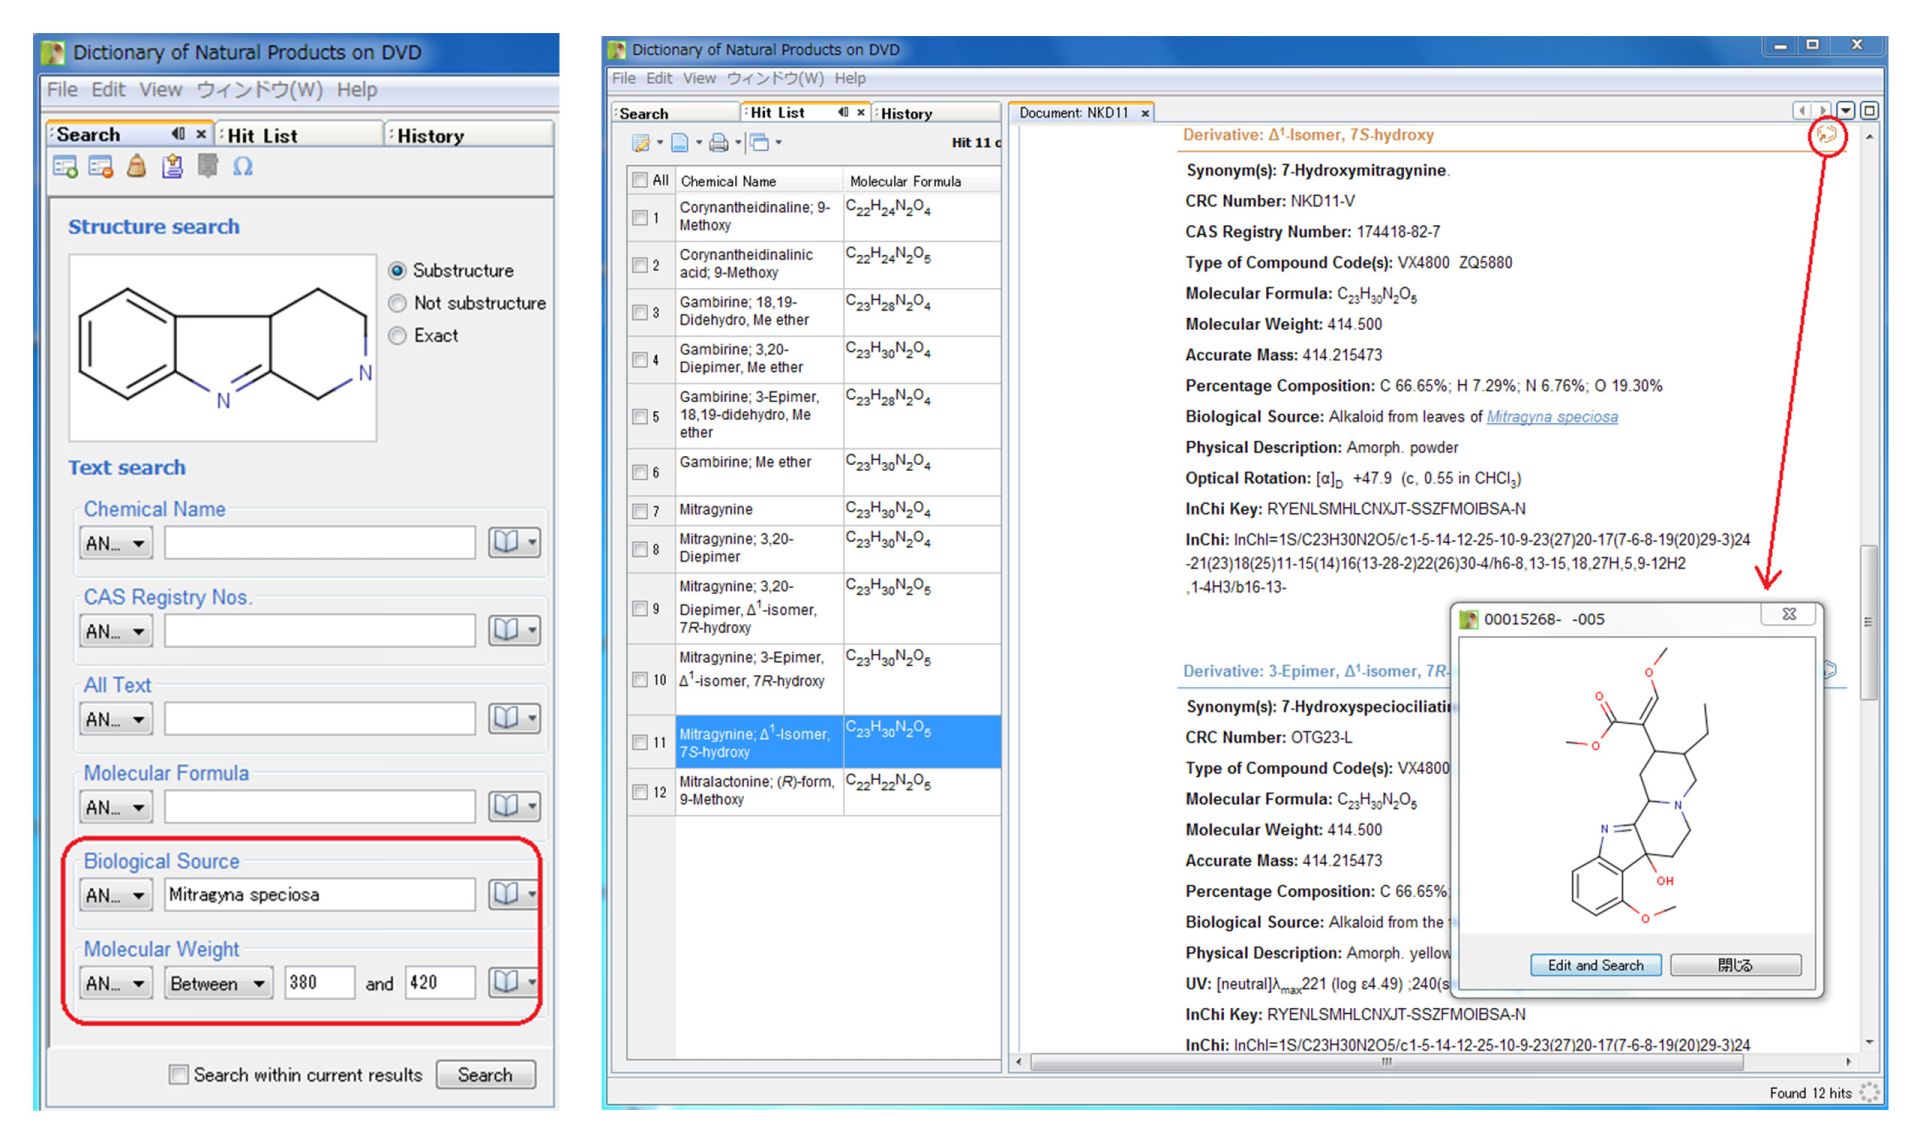The width and height of the screenshot is (1920, 1140).
Task: Click the edit hit list pencil icon
Action: point(641,143)
